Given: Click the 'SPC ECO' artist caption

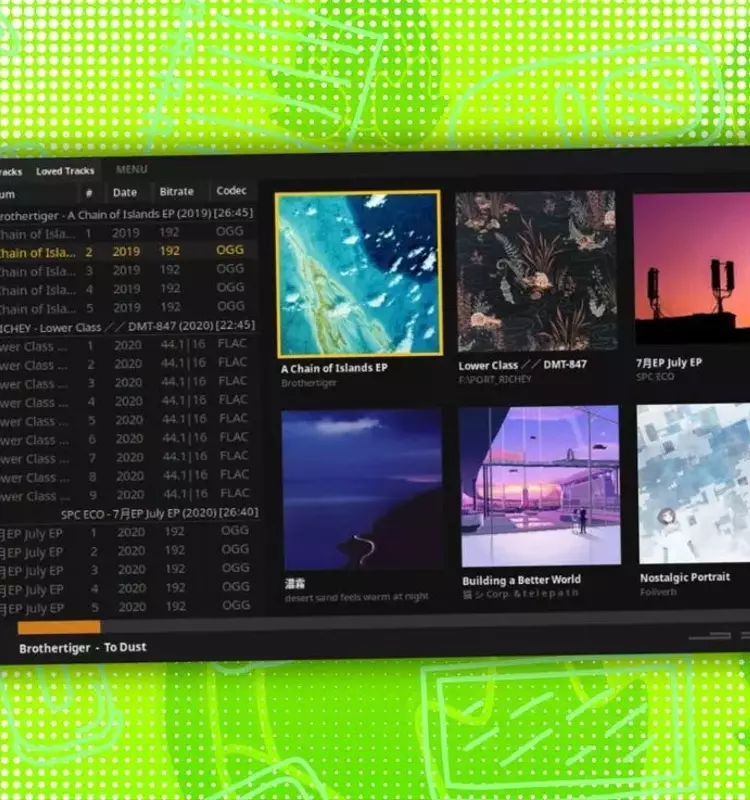Looking at the screenshot, I should click(x=655, y=377).
